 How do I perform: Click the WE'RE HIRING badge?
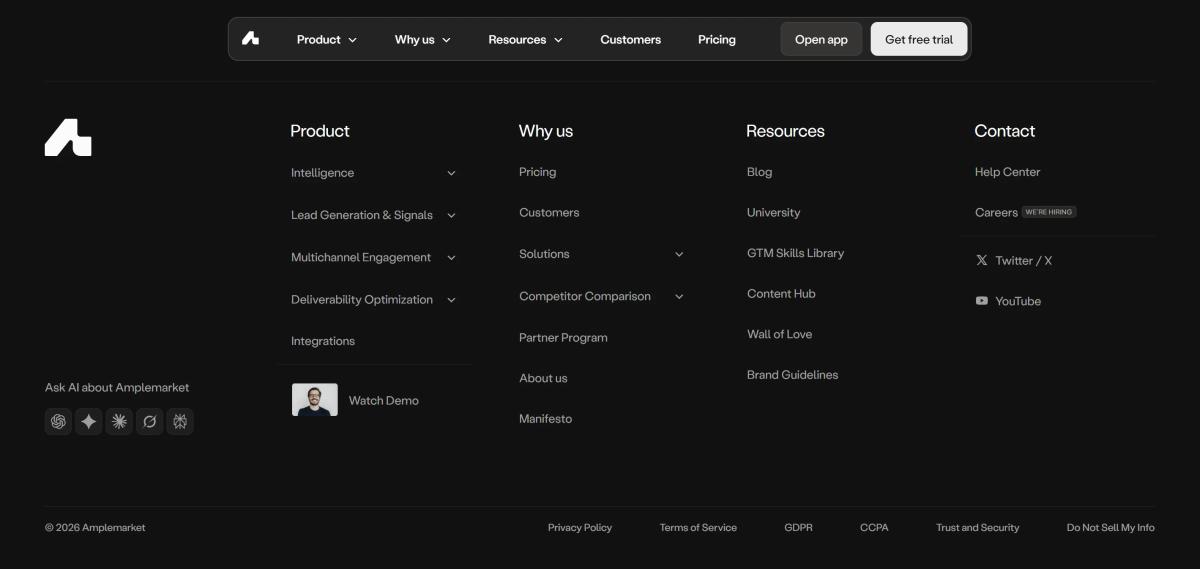1049,212
